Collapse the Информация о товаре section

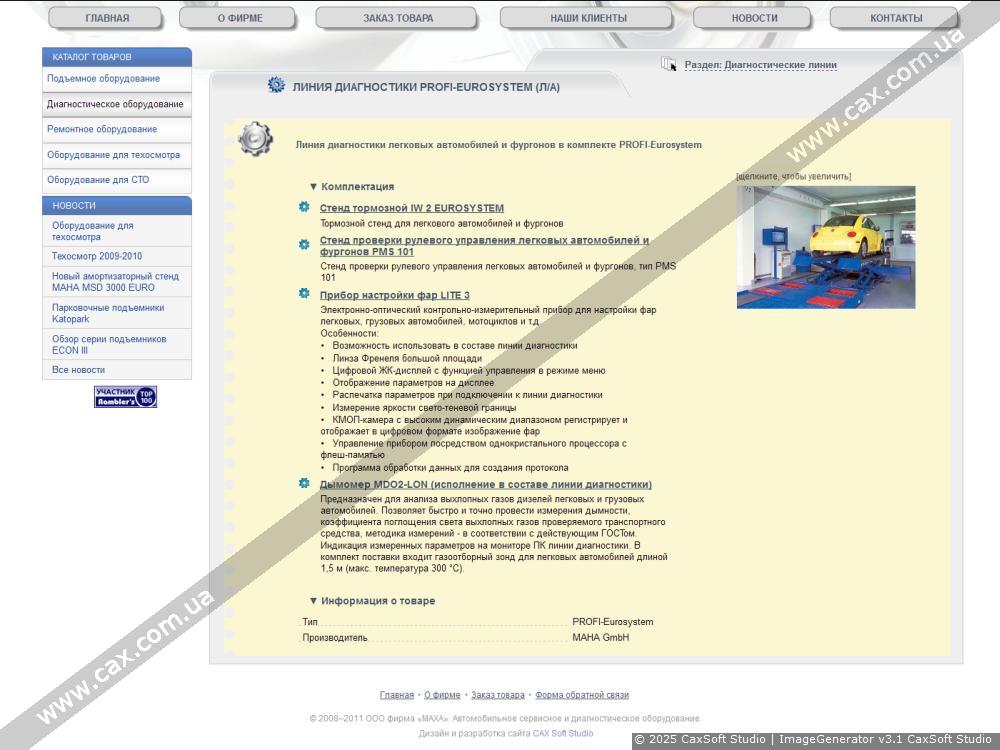coord(371,601)
